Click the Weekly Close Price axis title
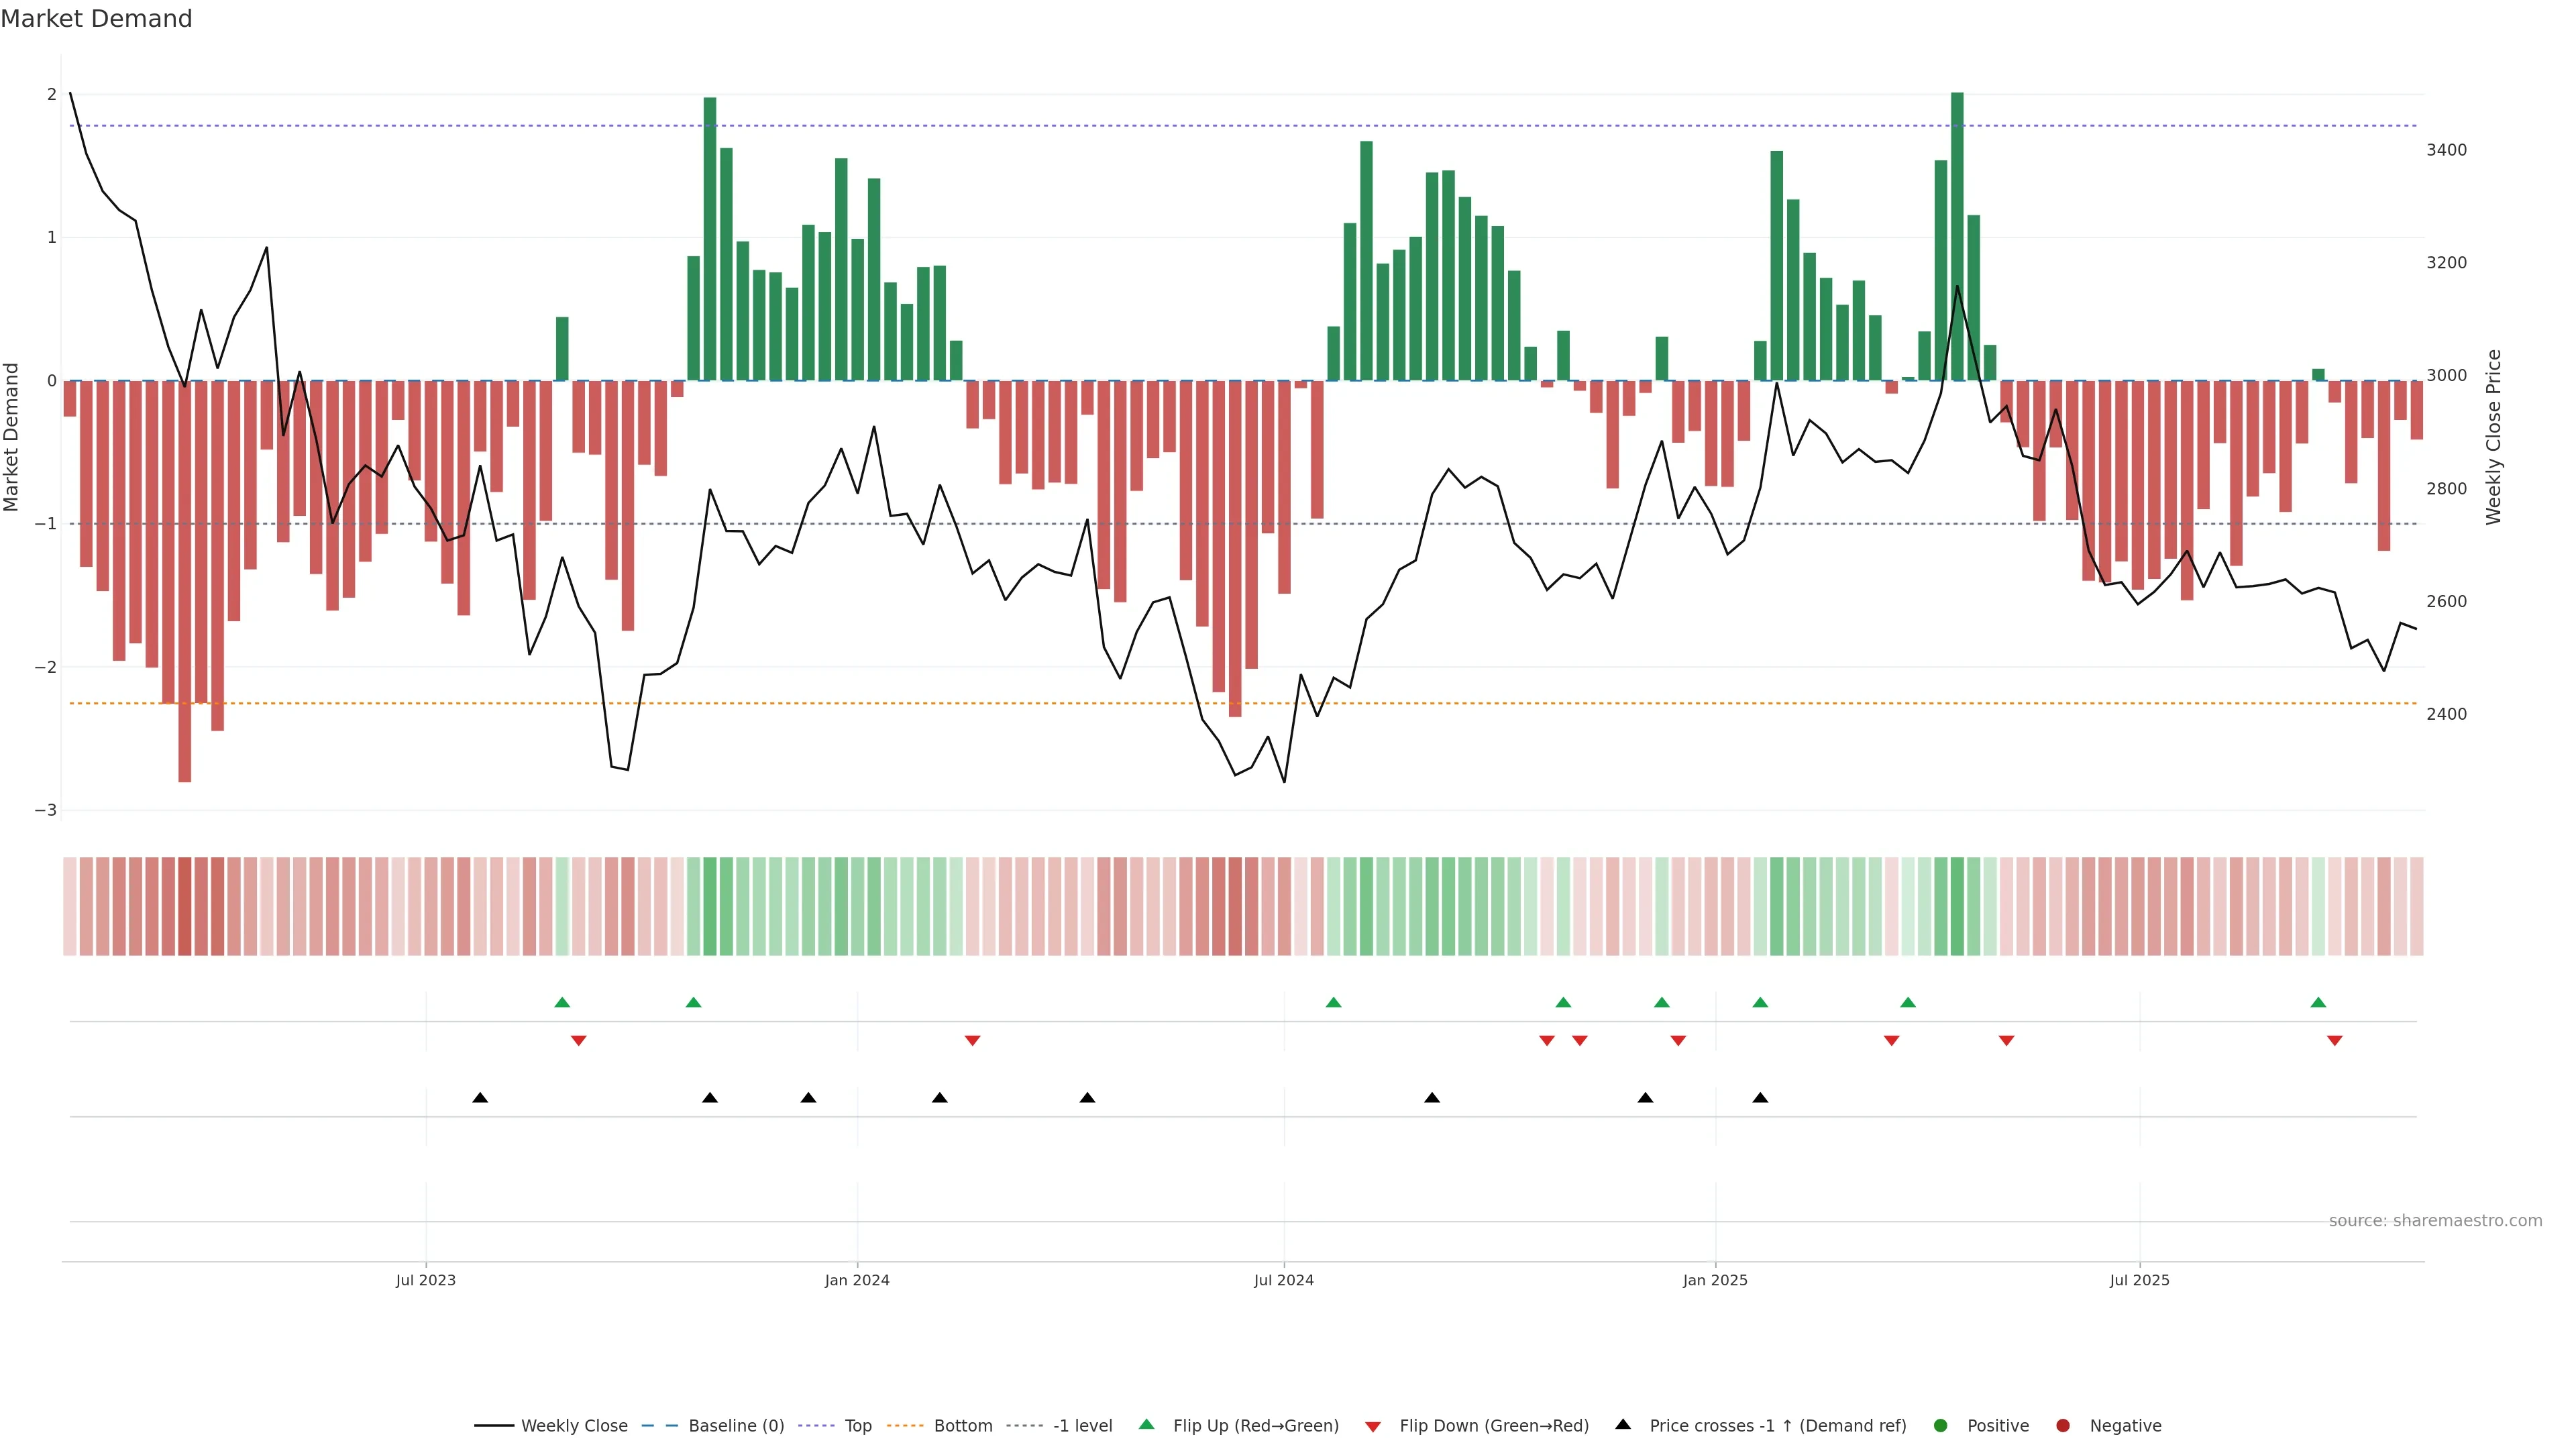The image size is (2576, 1449). click(x=2493, y=437)
